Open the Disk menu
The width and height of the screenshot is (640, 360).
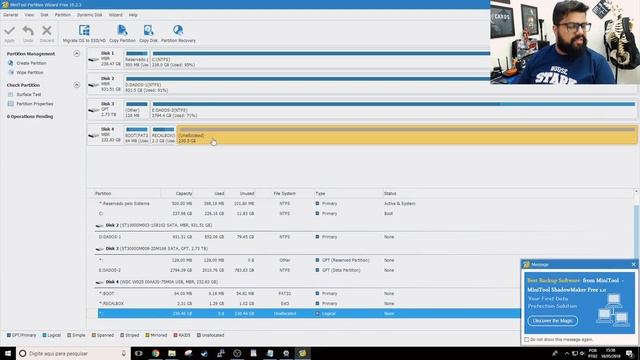(44, 15)
